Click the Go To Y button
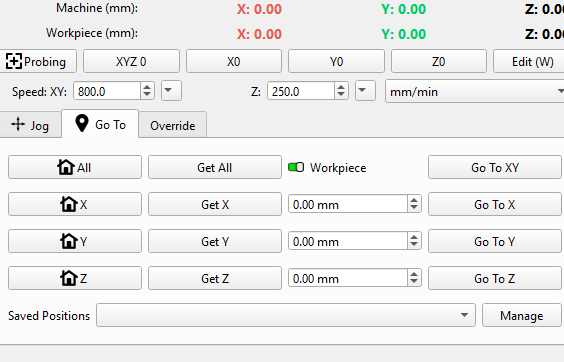 (x=495, y=241)
